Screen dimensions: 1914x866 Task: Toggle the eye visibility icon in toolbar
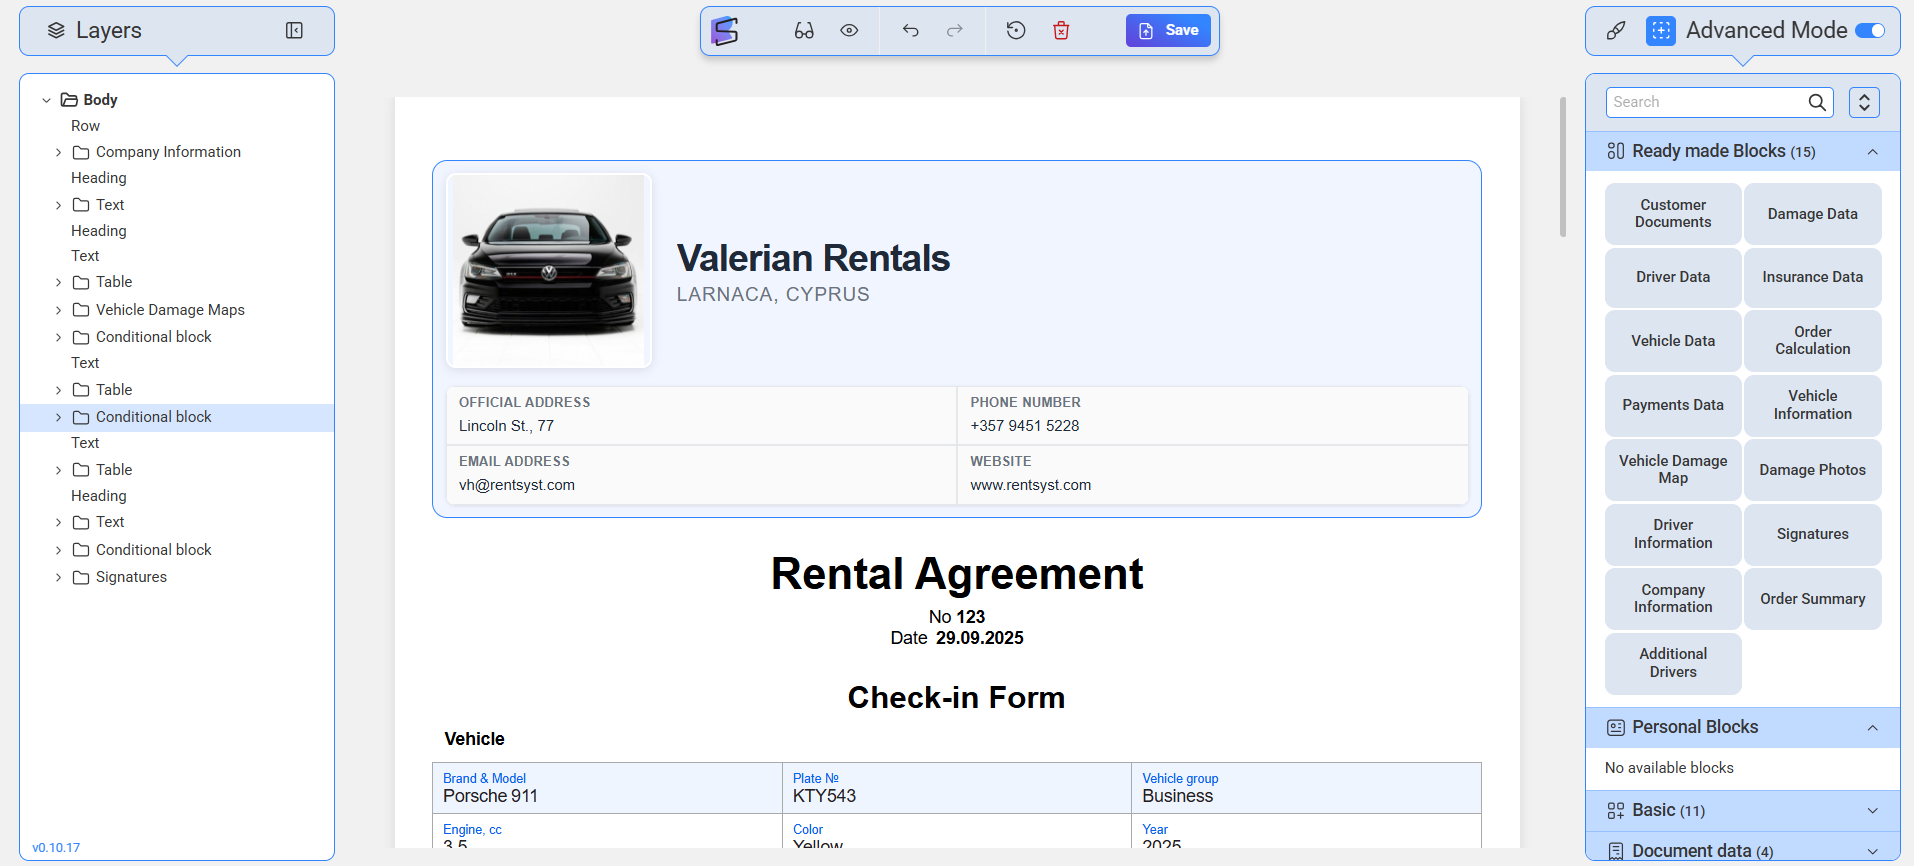tap(849, 31)
